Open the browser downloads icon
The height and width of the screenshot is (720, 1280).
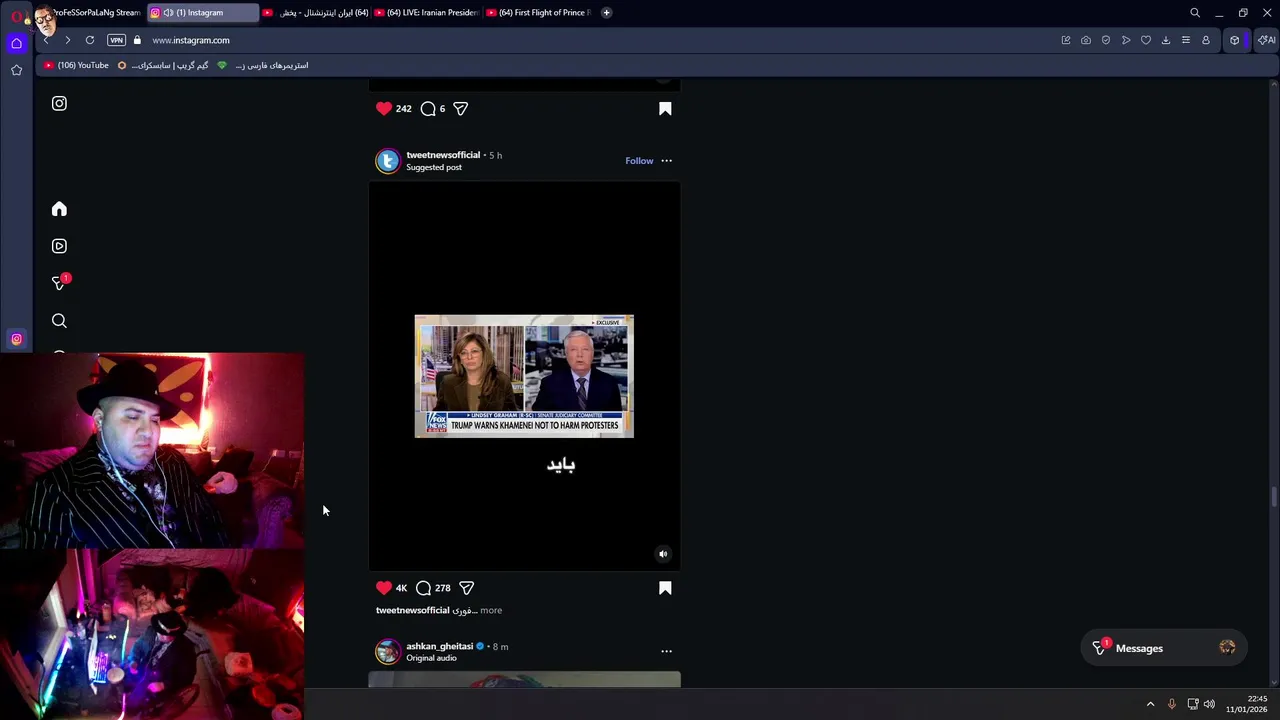[1166, 40]
